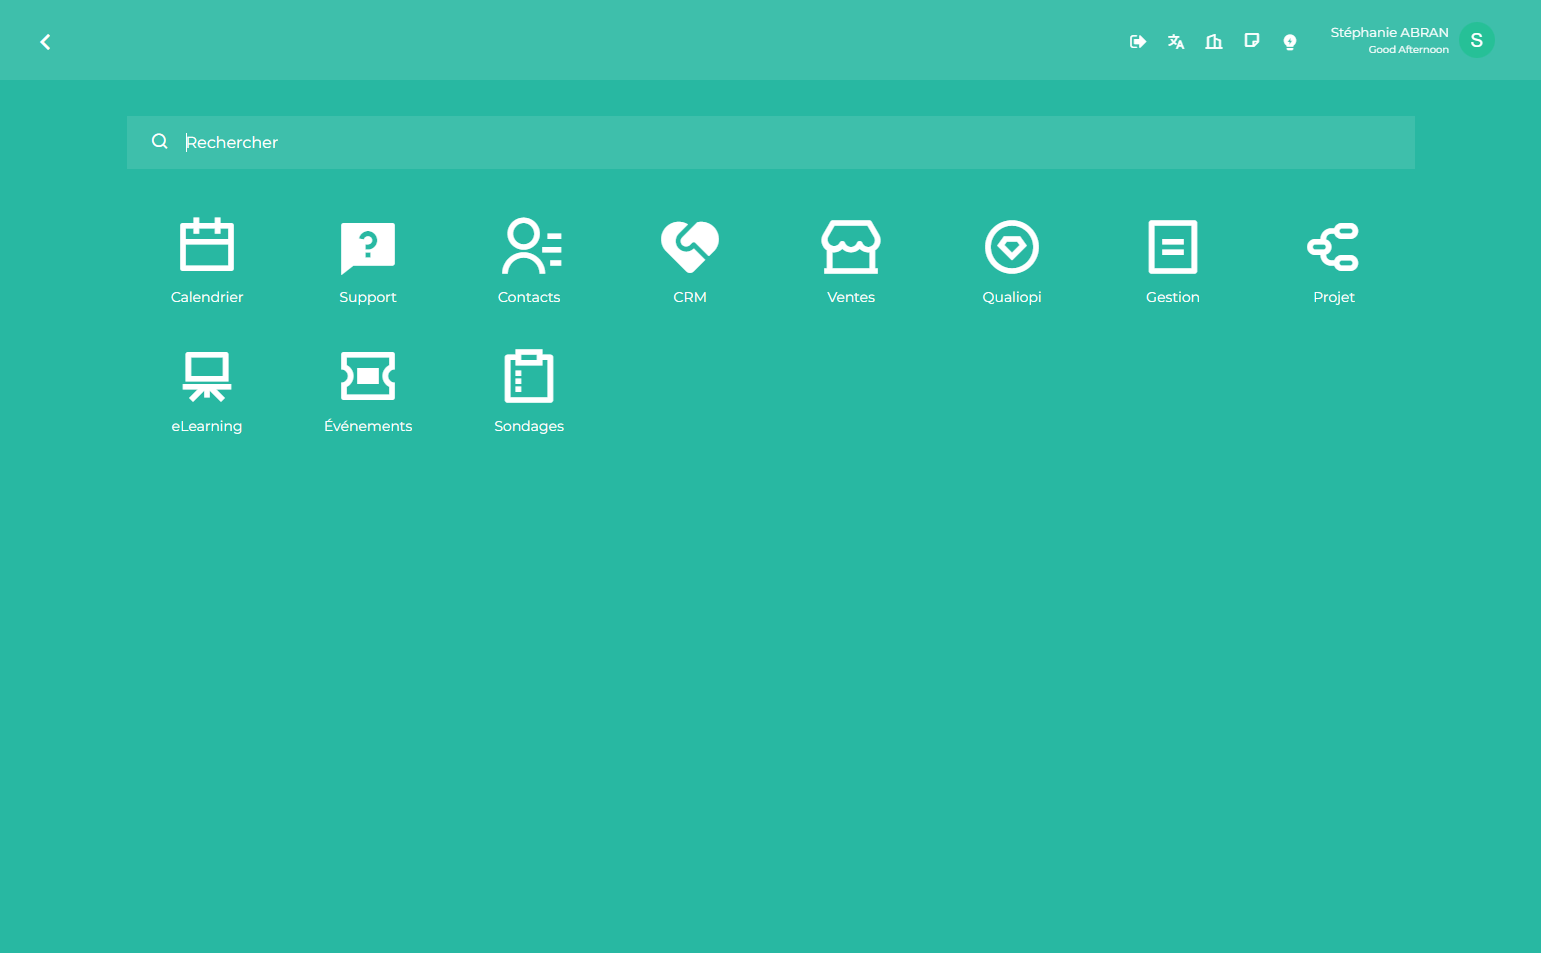Go back using the left chevron
This screenshot has height=953, width=1541.
click(45, 41)
